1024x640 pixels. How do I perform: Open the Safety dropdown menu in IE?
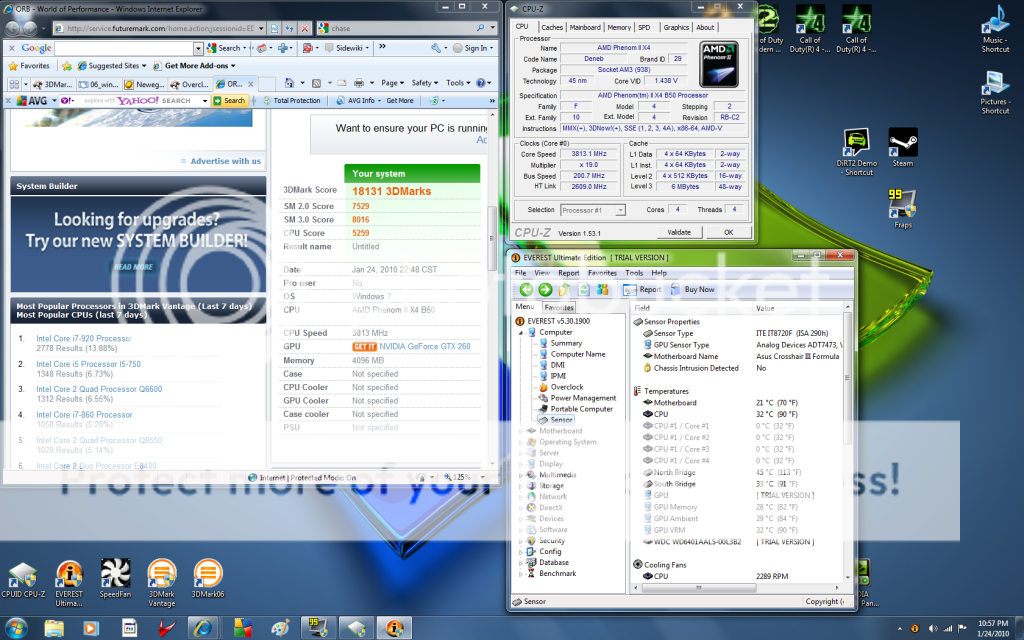(x=424, y=83)
